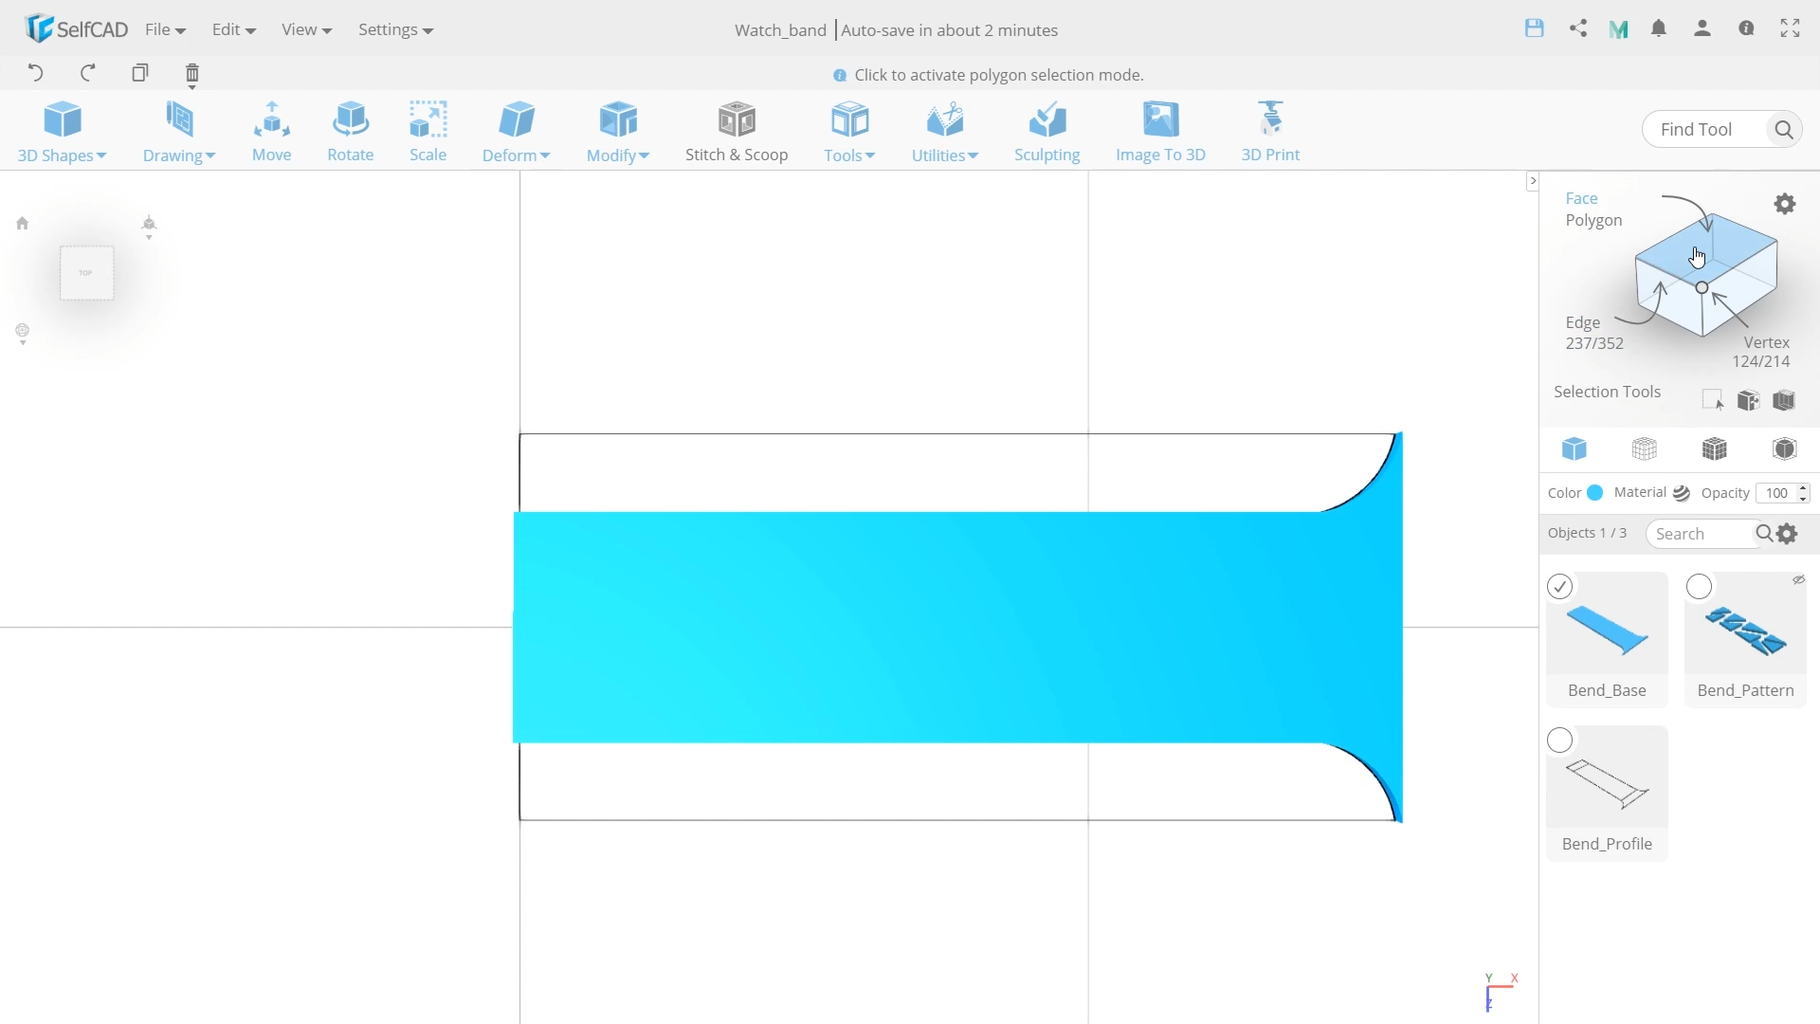
Task: Click the undo arrow icon
Action: coord(36,73)
